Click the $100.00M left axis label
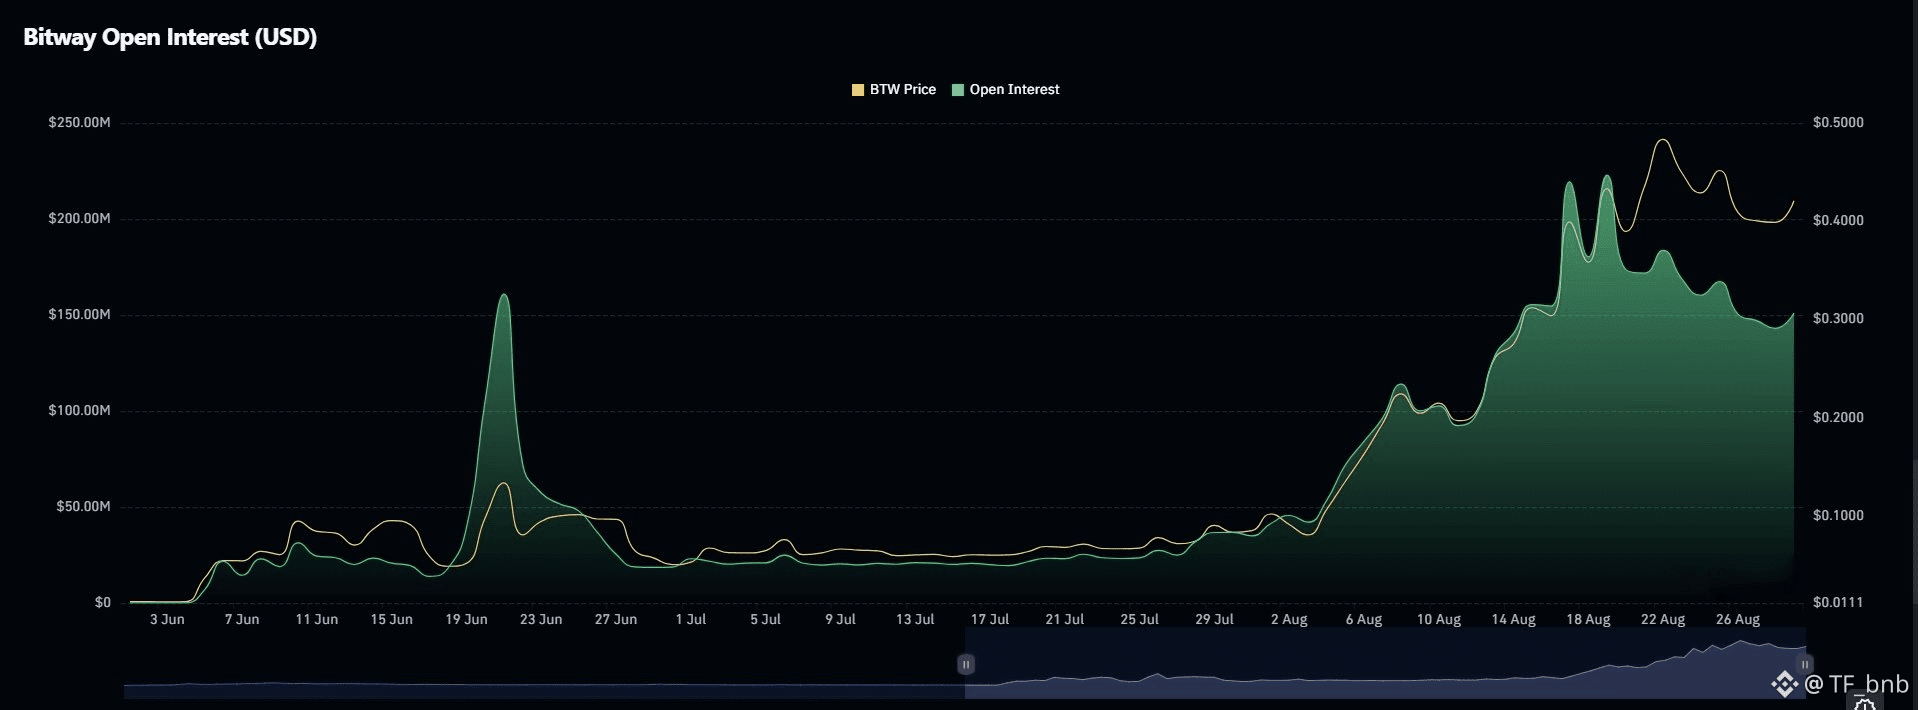The image size is (1918, 710). click(79, 410)
